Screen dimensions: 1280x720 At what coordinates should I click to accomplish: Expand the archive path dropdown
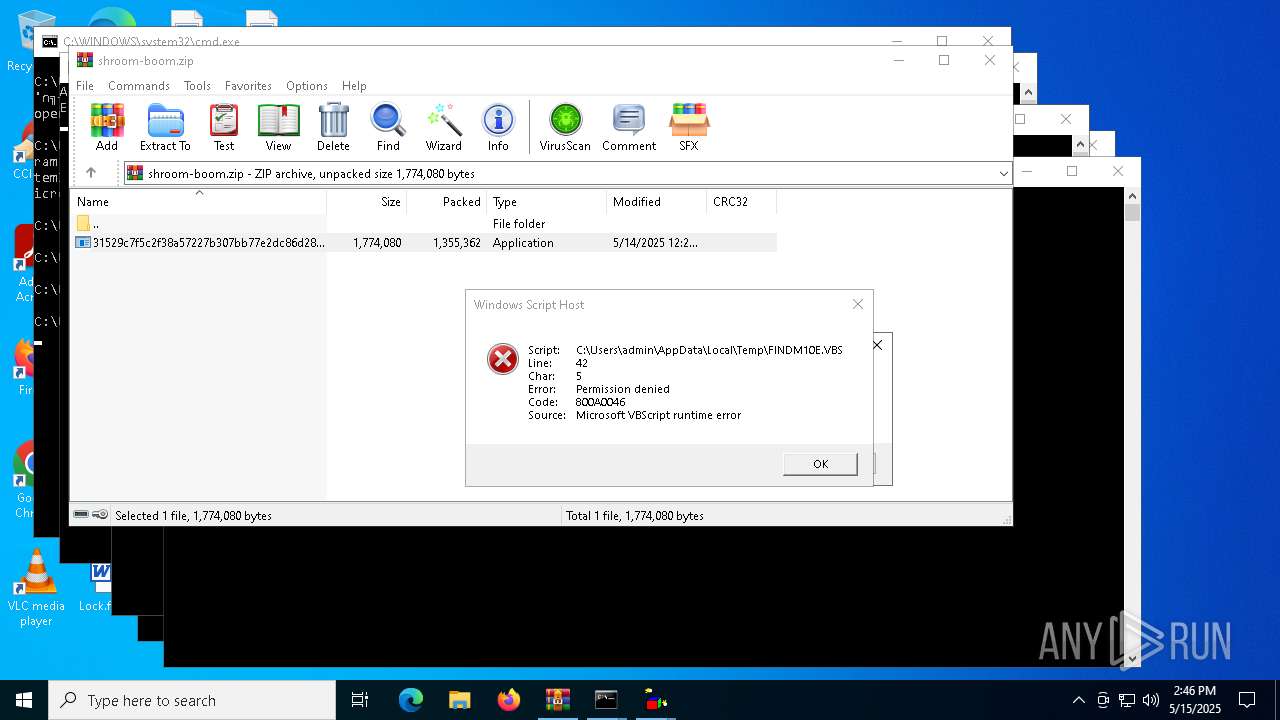tap(1003, 174)
